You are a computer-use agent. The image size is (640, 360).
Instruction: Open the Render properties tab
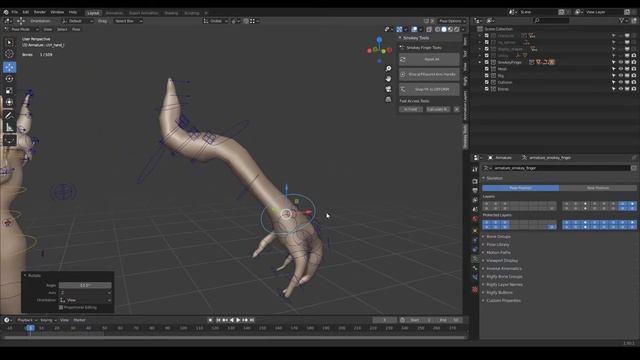point(475,181)
